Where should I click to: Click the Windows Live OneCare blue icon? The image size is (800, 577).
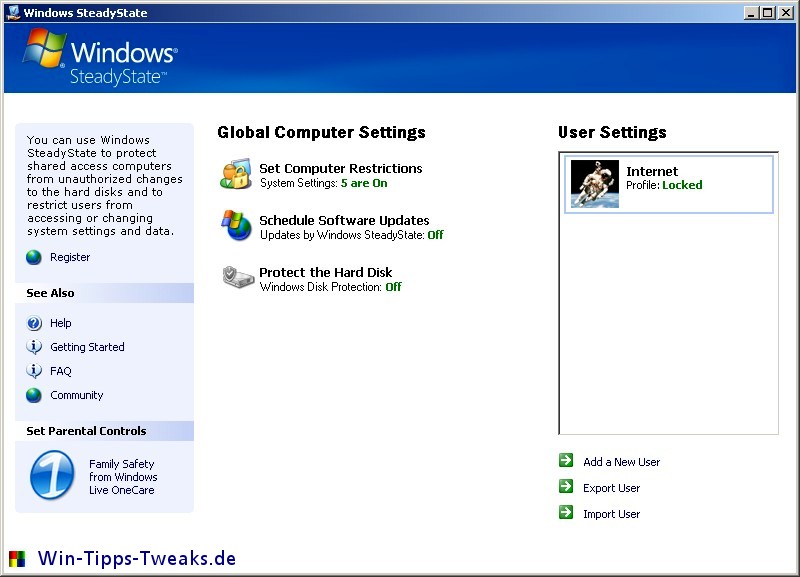(52, 475)
